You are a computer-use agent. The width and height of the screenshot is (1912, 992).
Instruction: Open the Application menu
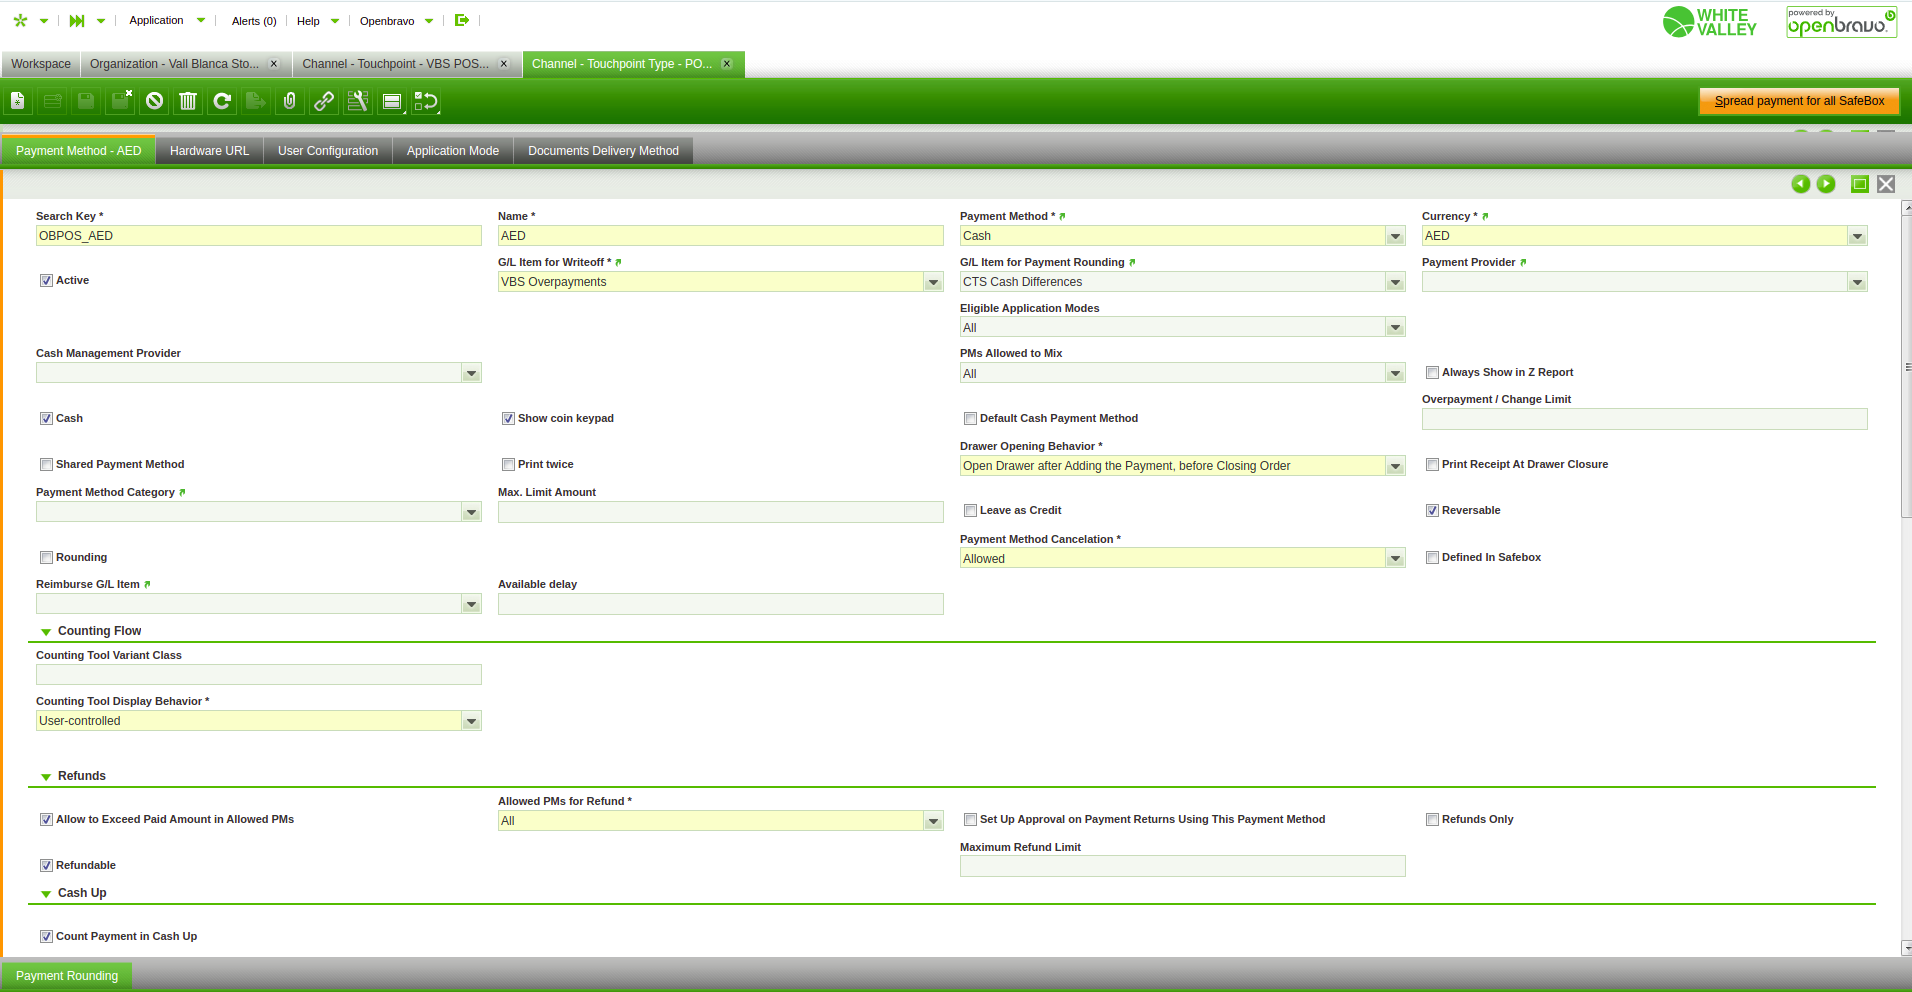[157, 20]
